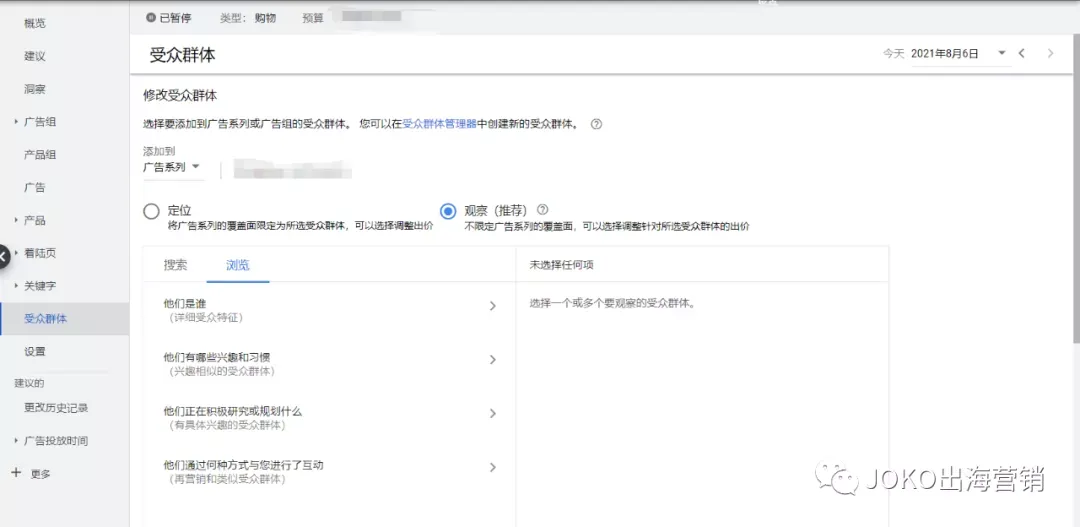Click help icon beside 观察（推荐）
The width and height of the screenshot is (1080, 527).
(543, 209)
